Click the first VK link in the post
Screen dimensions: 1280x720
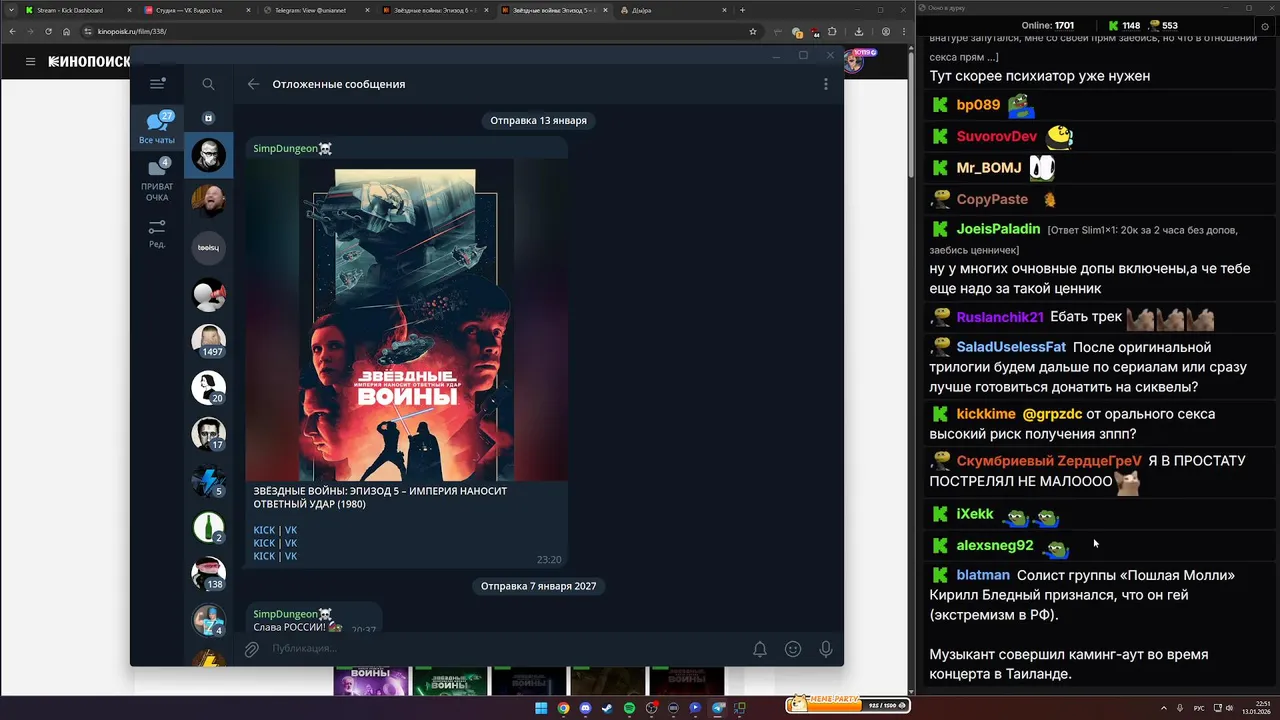291,530
